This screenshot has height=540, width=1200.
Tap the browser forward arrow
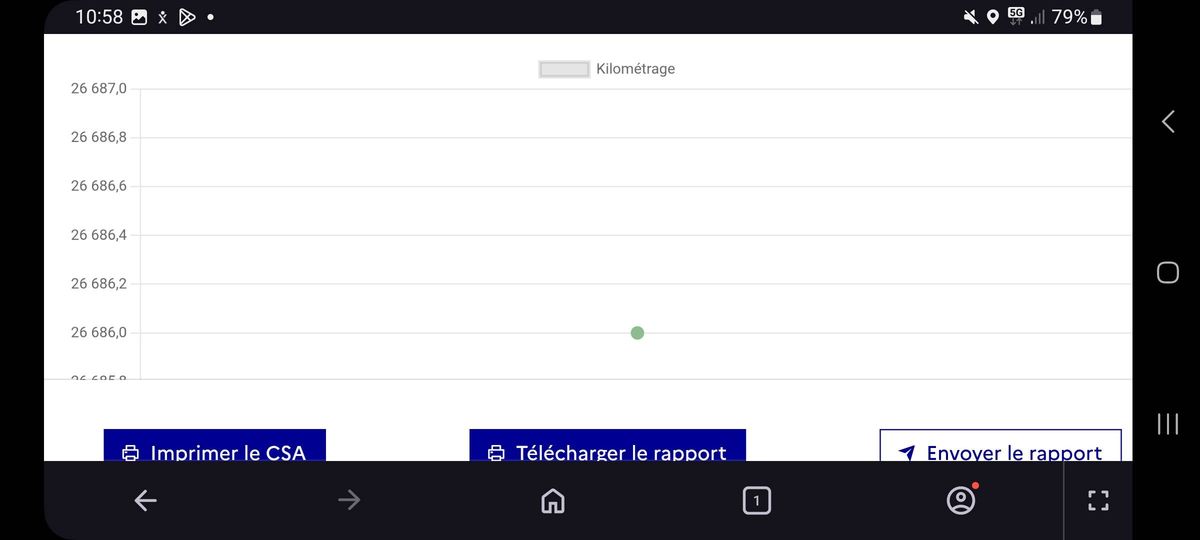349,501
